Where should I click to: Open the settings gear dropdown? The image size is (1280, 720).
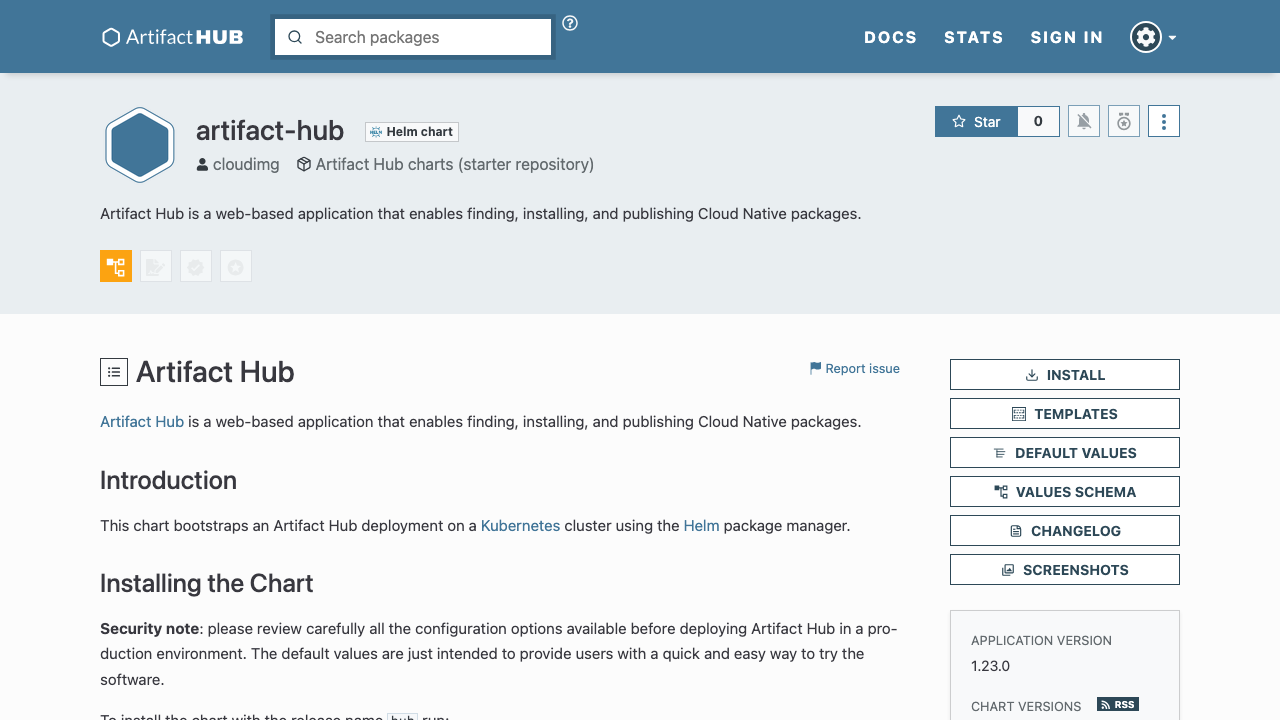[x=1153, y=37]
